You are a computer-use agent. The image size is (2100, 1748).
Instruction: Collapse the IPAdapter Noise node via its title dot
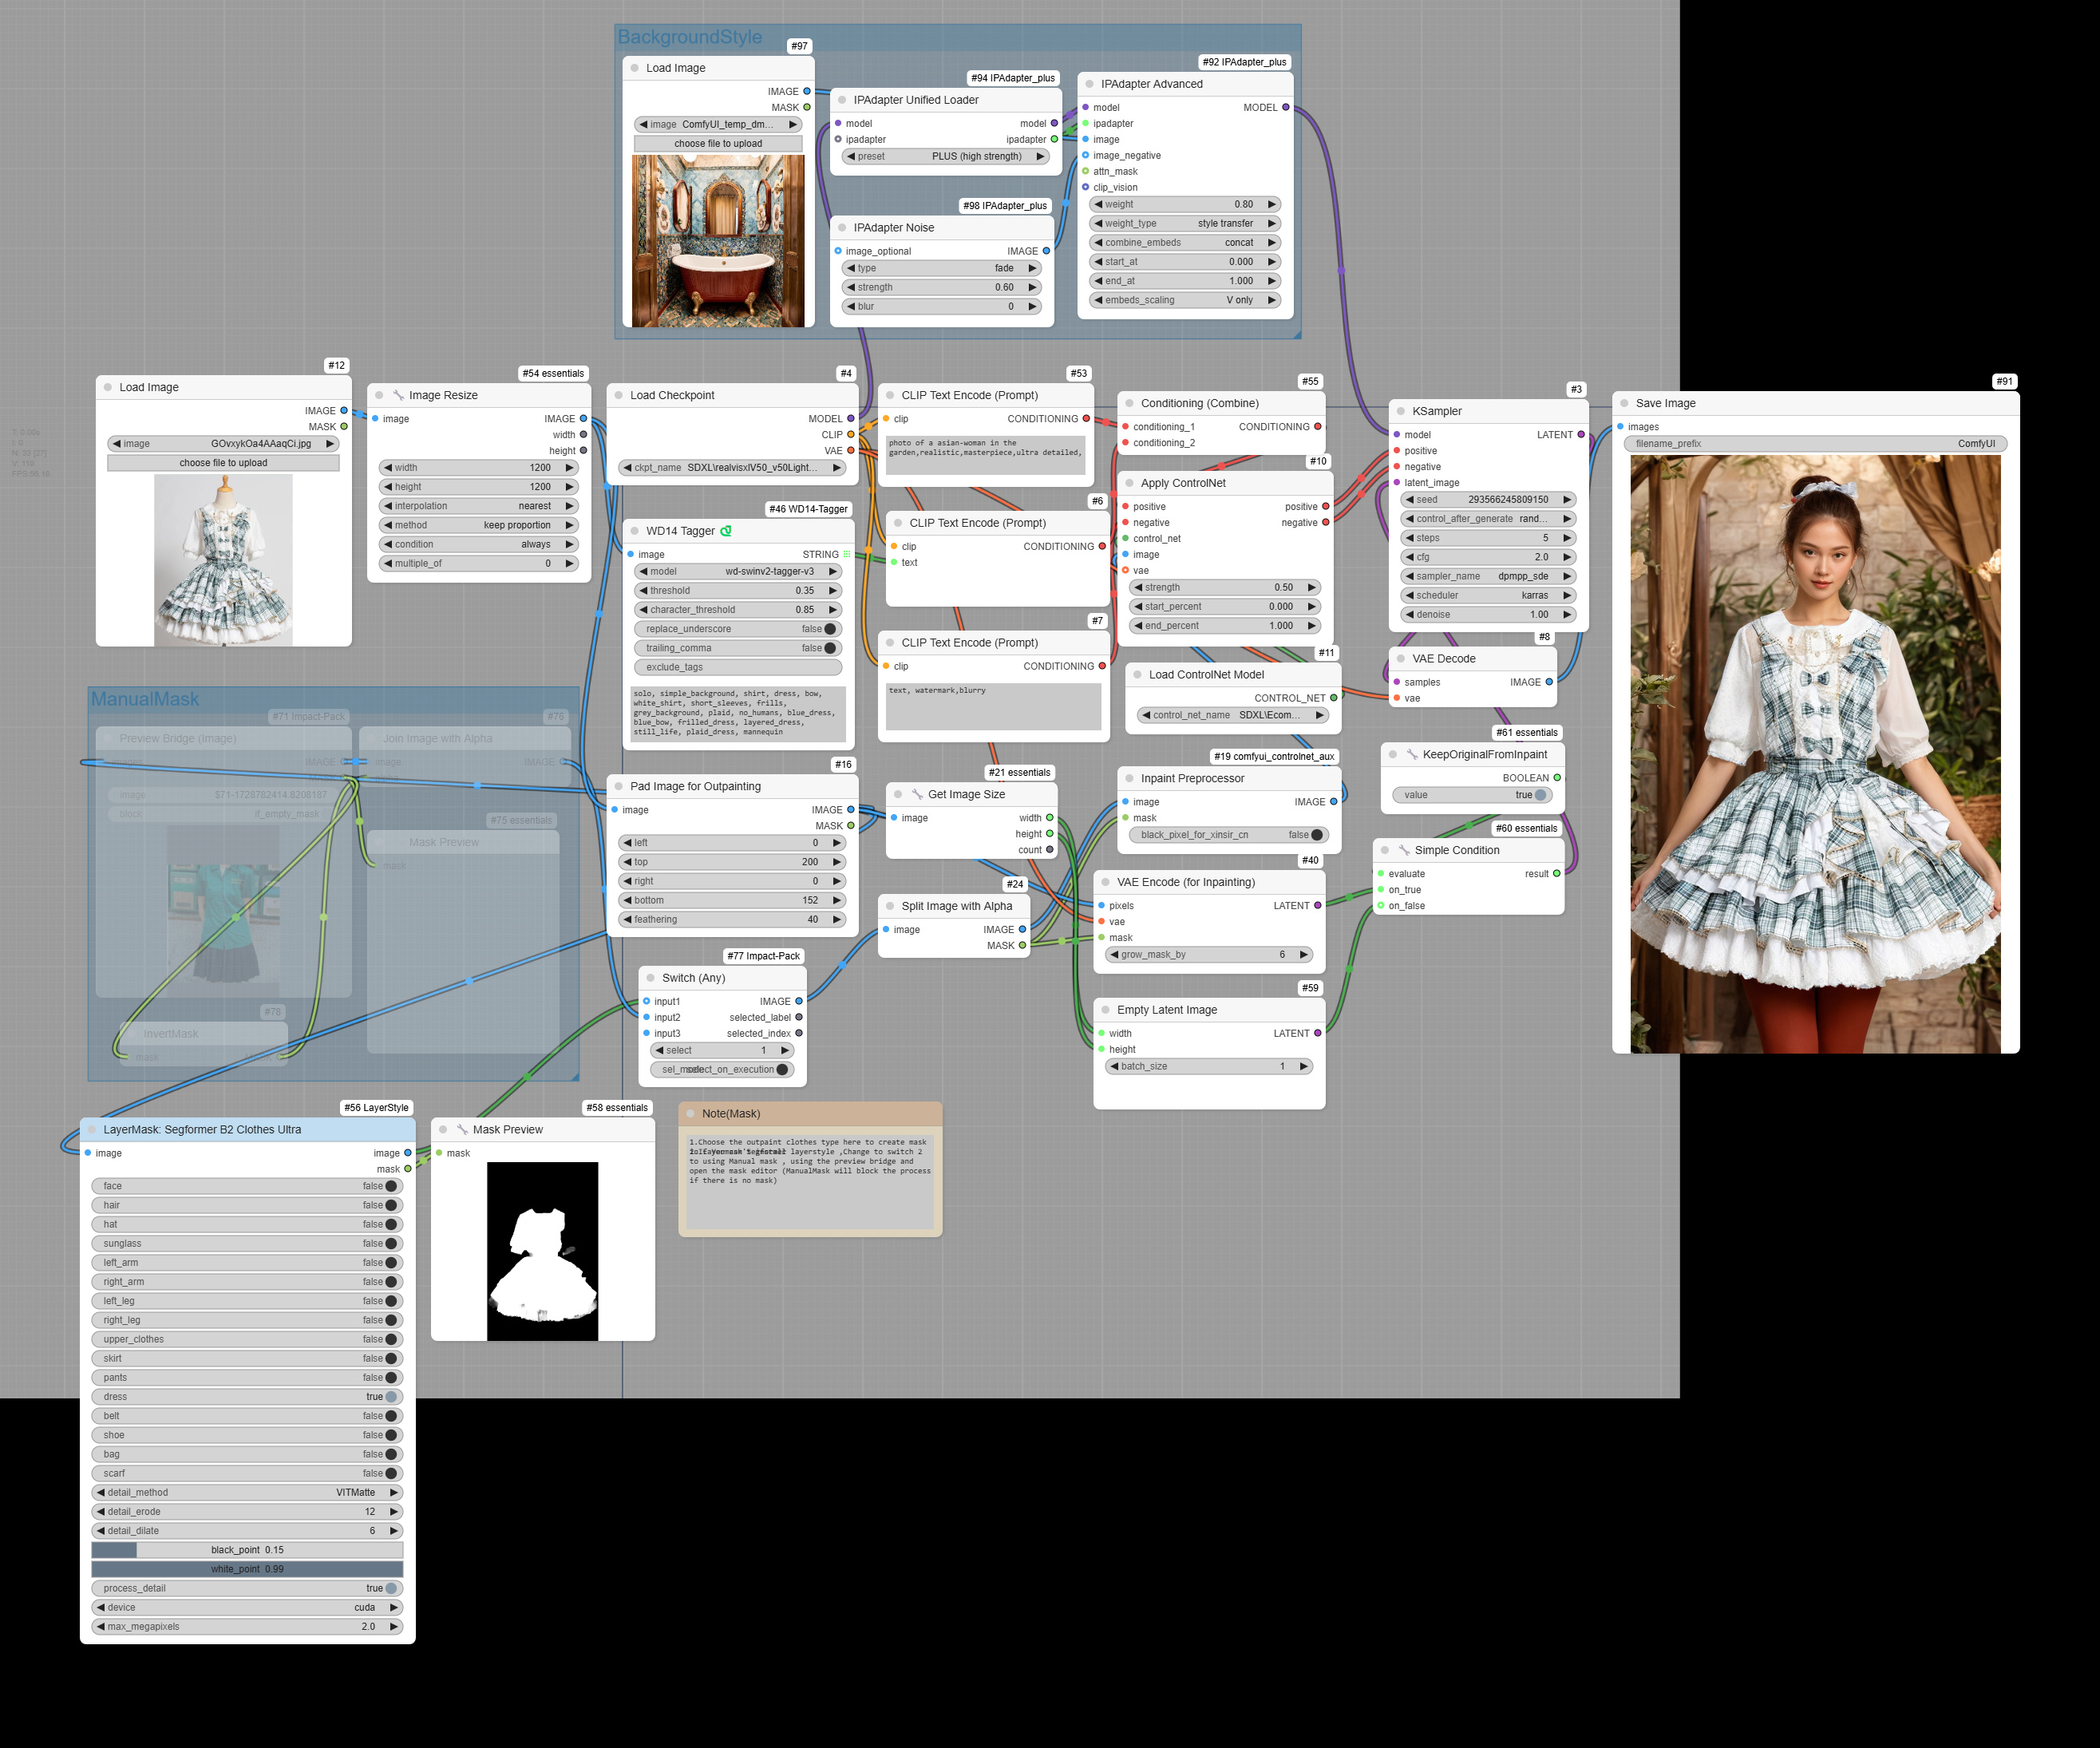[842, 228]
